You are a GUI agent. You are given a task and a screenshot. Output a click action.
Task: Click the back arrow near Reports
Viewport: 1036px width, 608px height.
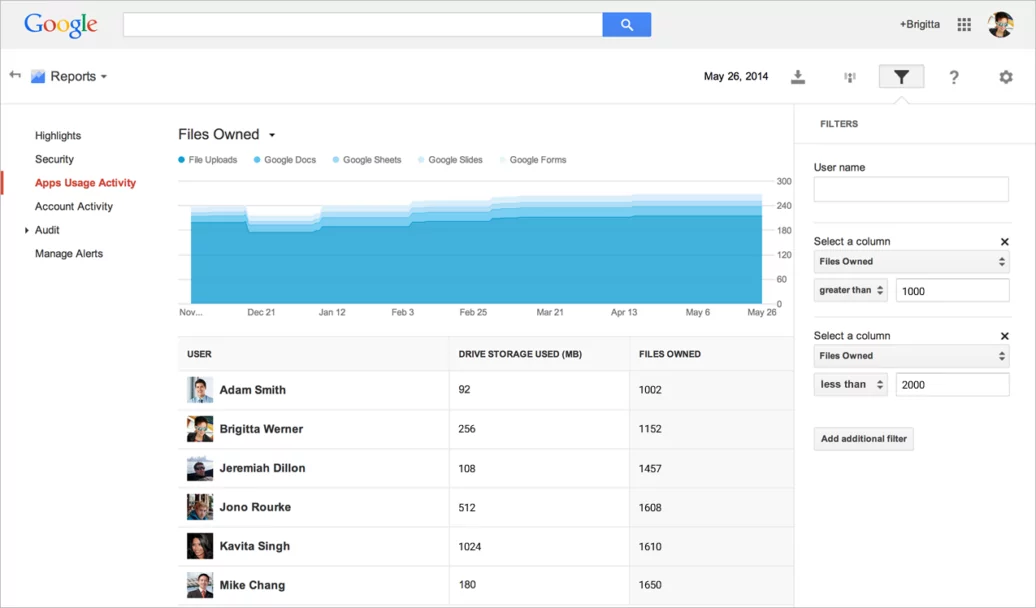(x=15, y=75)
